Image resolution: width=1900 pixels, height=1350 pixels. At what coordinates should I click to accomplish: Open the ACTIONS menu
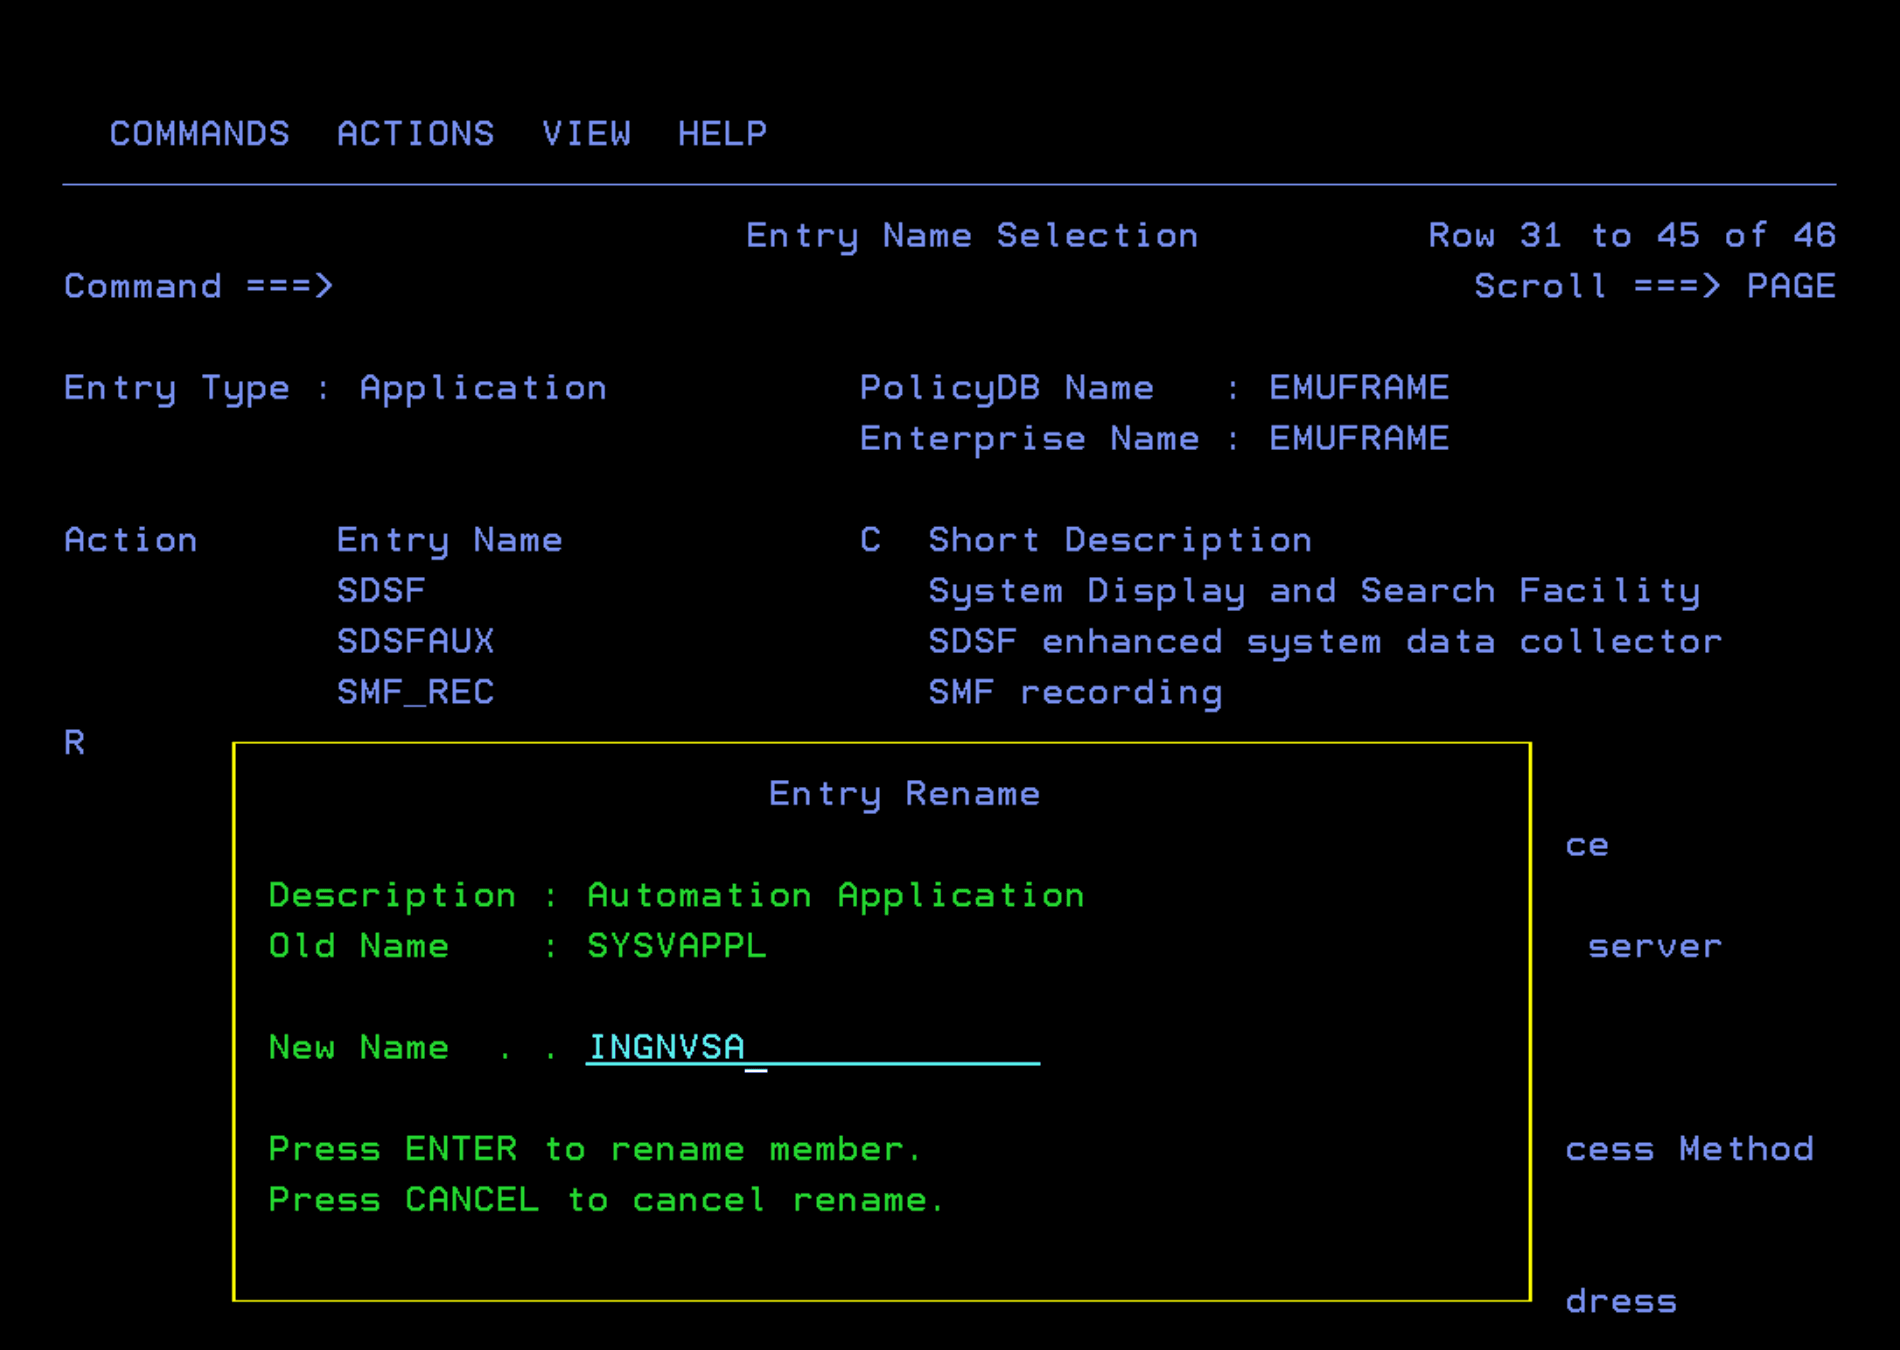pos(415,134)
